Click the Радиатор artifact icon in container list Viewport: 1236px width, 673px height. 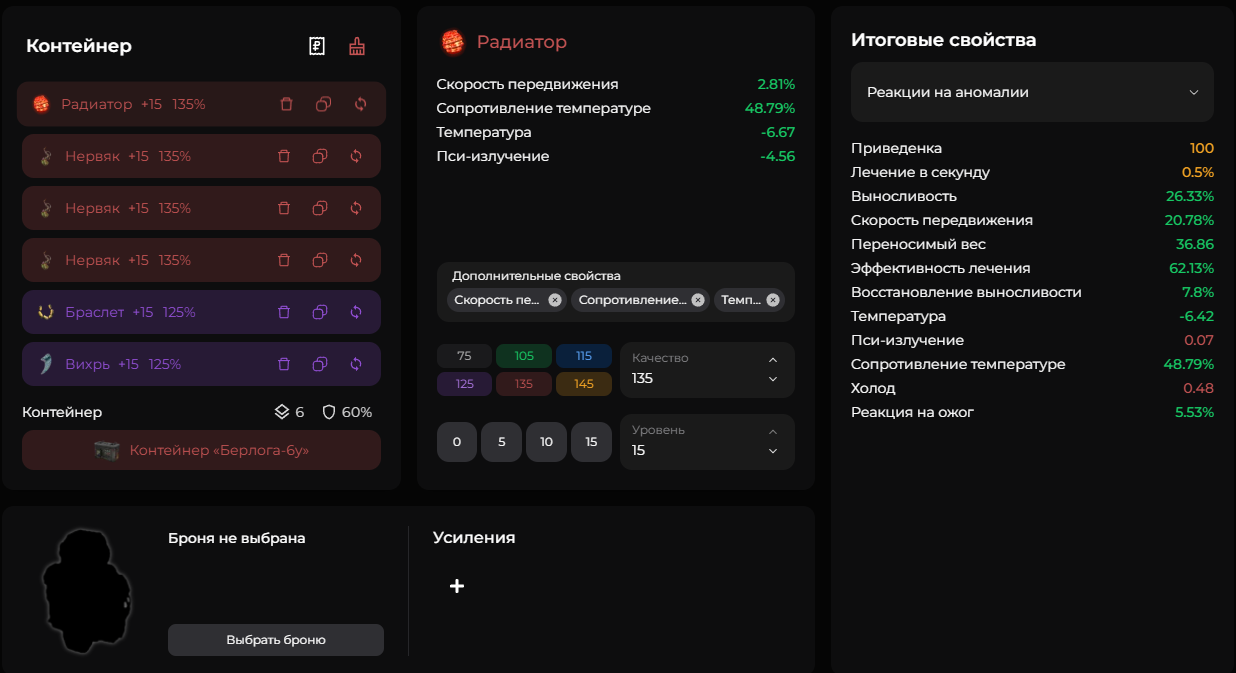[41, 104]
